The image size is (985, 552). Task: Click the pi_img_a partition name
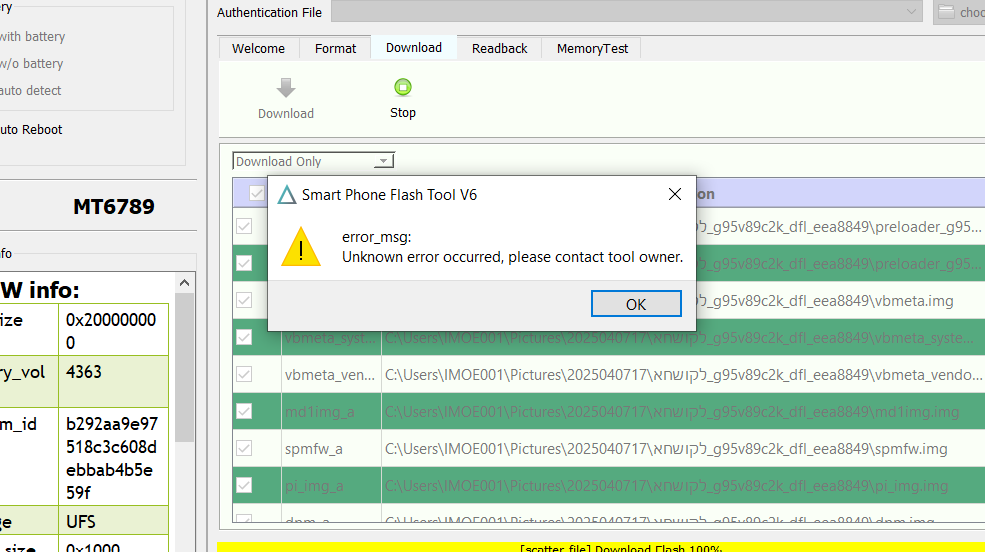pyautogui.click(x=313, y=486)
